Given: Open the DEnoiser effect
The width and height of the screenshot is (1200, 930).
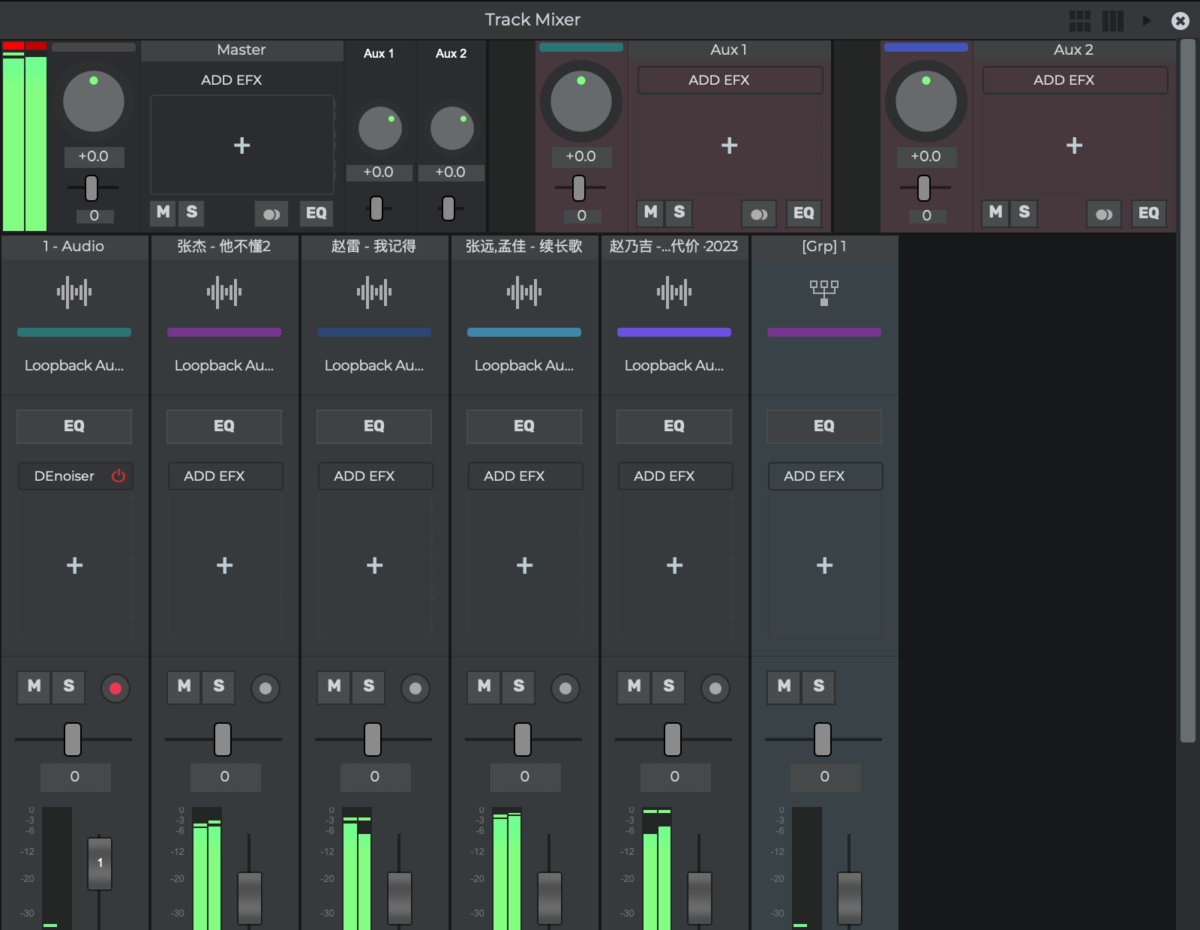Looking at the screenshot, I should [x=64, y=476].
